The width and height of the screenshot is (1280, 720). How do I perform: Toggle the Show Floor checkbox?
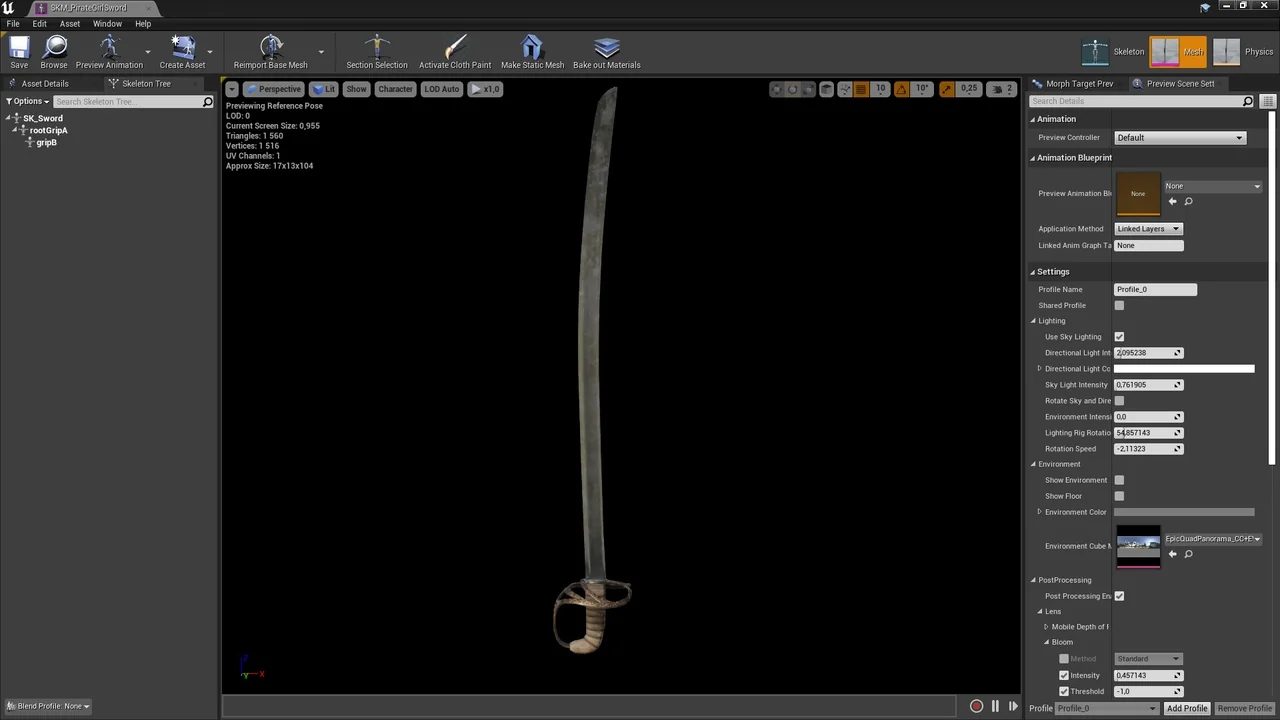1119,496
